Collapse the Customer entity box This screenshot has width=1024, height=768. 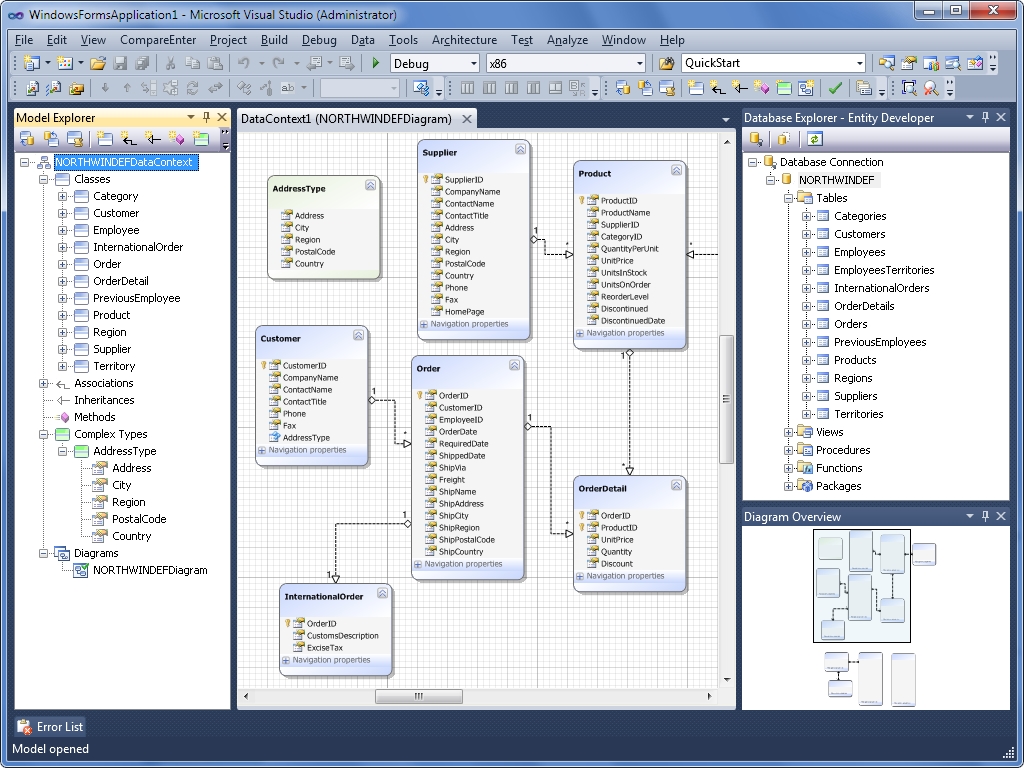click(359, 335)
